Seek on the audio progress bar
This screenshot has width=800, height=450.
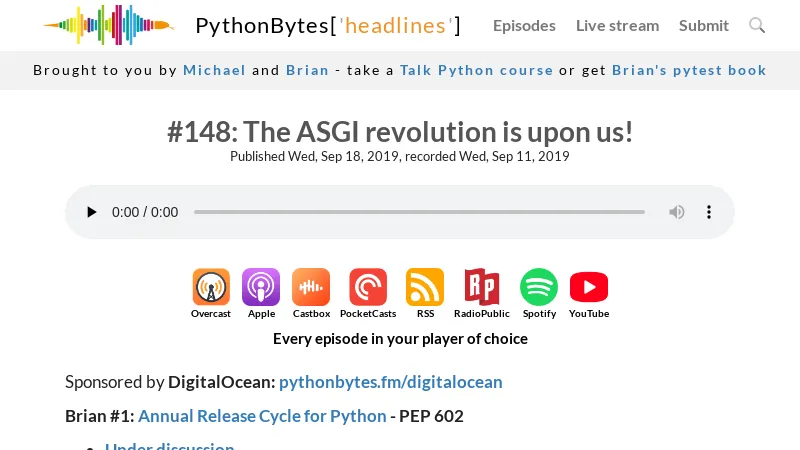click(x=419, y=212)
